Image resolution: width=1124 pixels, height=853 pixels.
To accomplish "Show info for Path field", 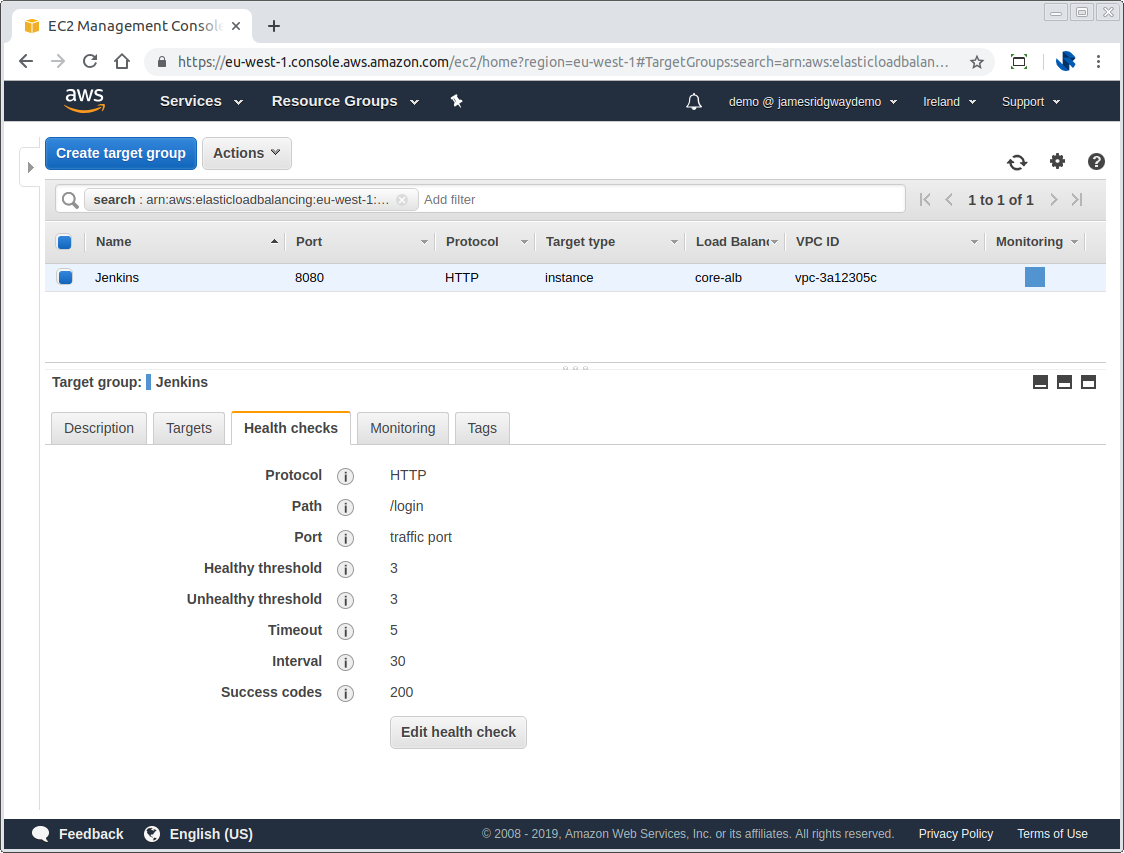I will (346, 507).
